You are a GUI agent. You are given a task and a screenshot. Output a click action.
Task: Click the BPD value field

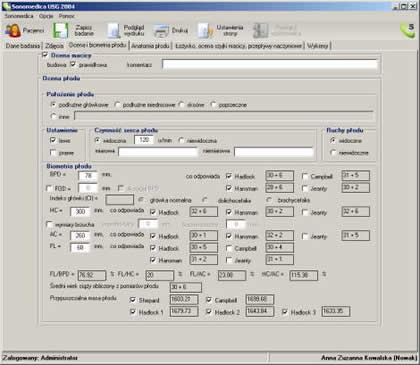click(x=88, y=176)
